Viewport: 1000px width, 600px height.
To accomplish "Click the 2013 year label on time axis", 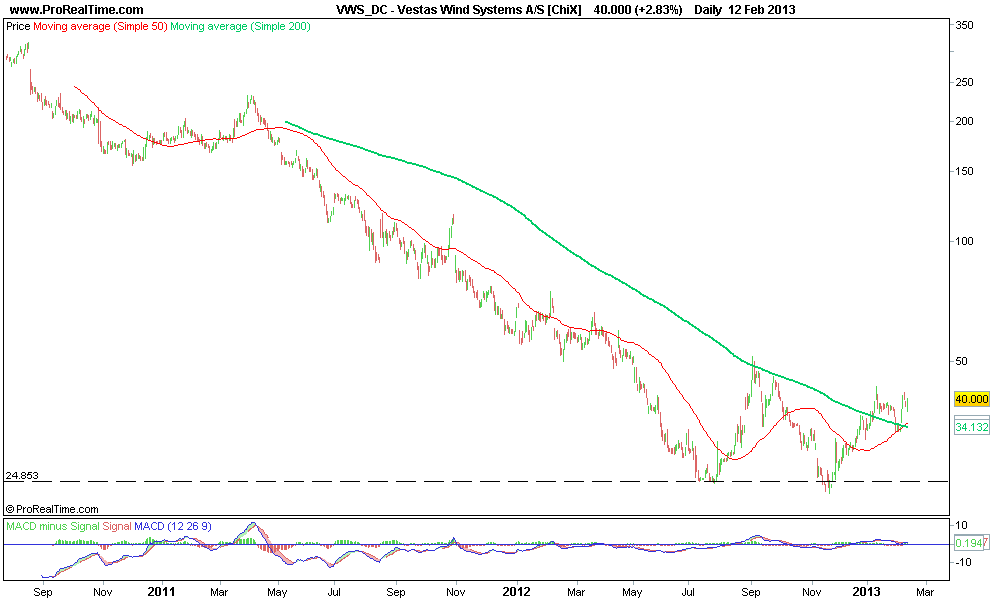I will [866, 592].
